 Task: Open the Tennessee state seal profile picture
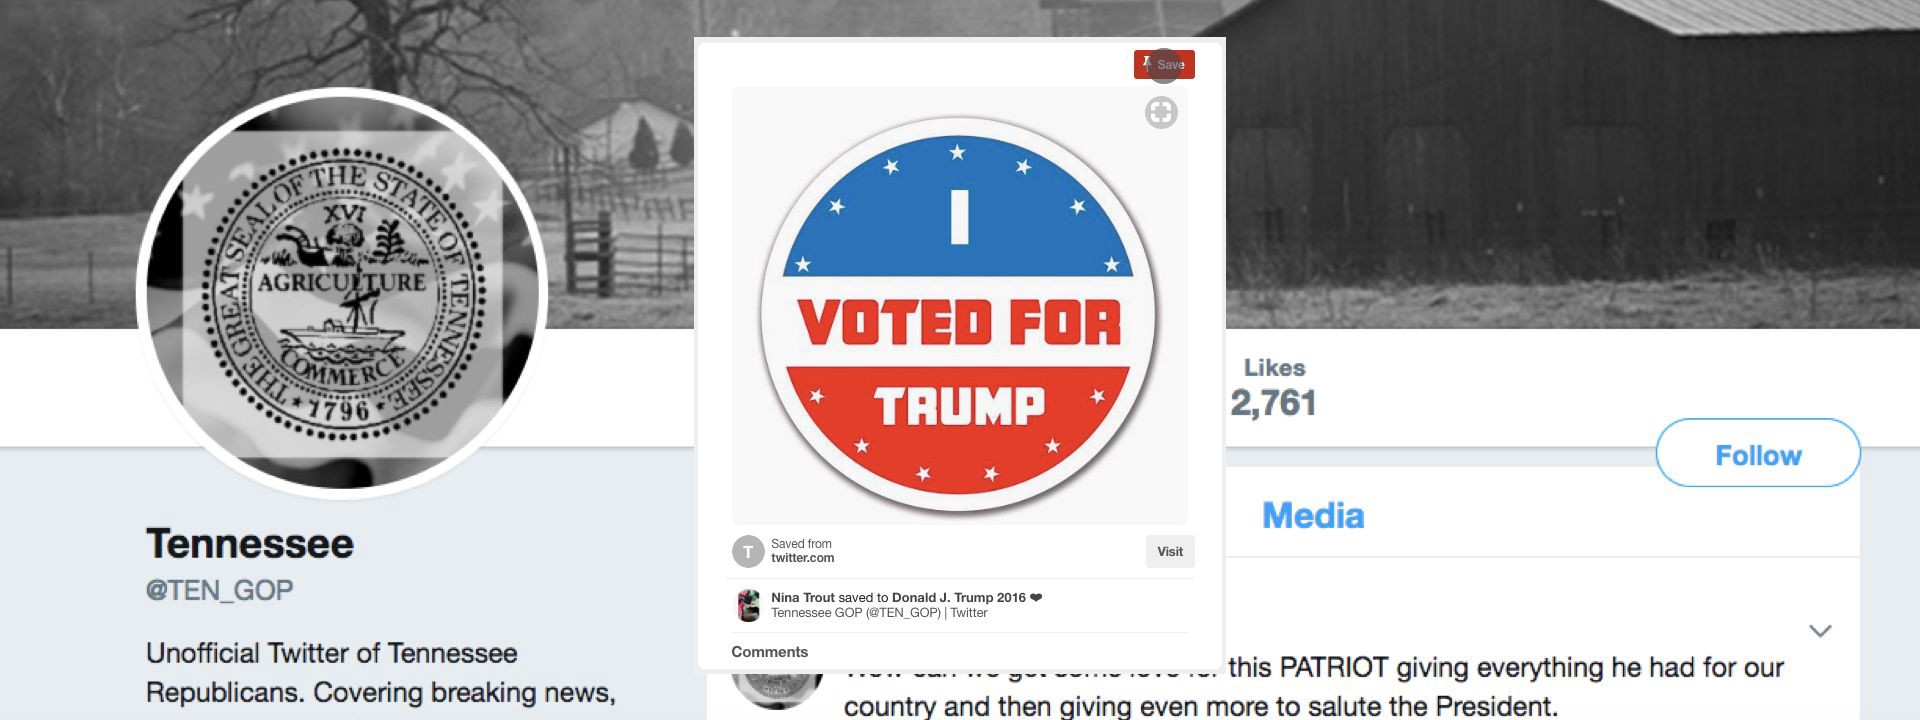coord(343,293)
